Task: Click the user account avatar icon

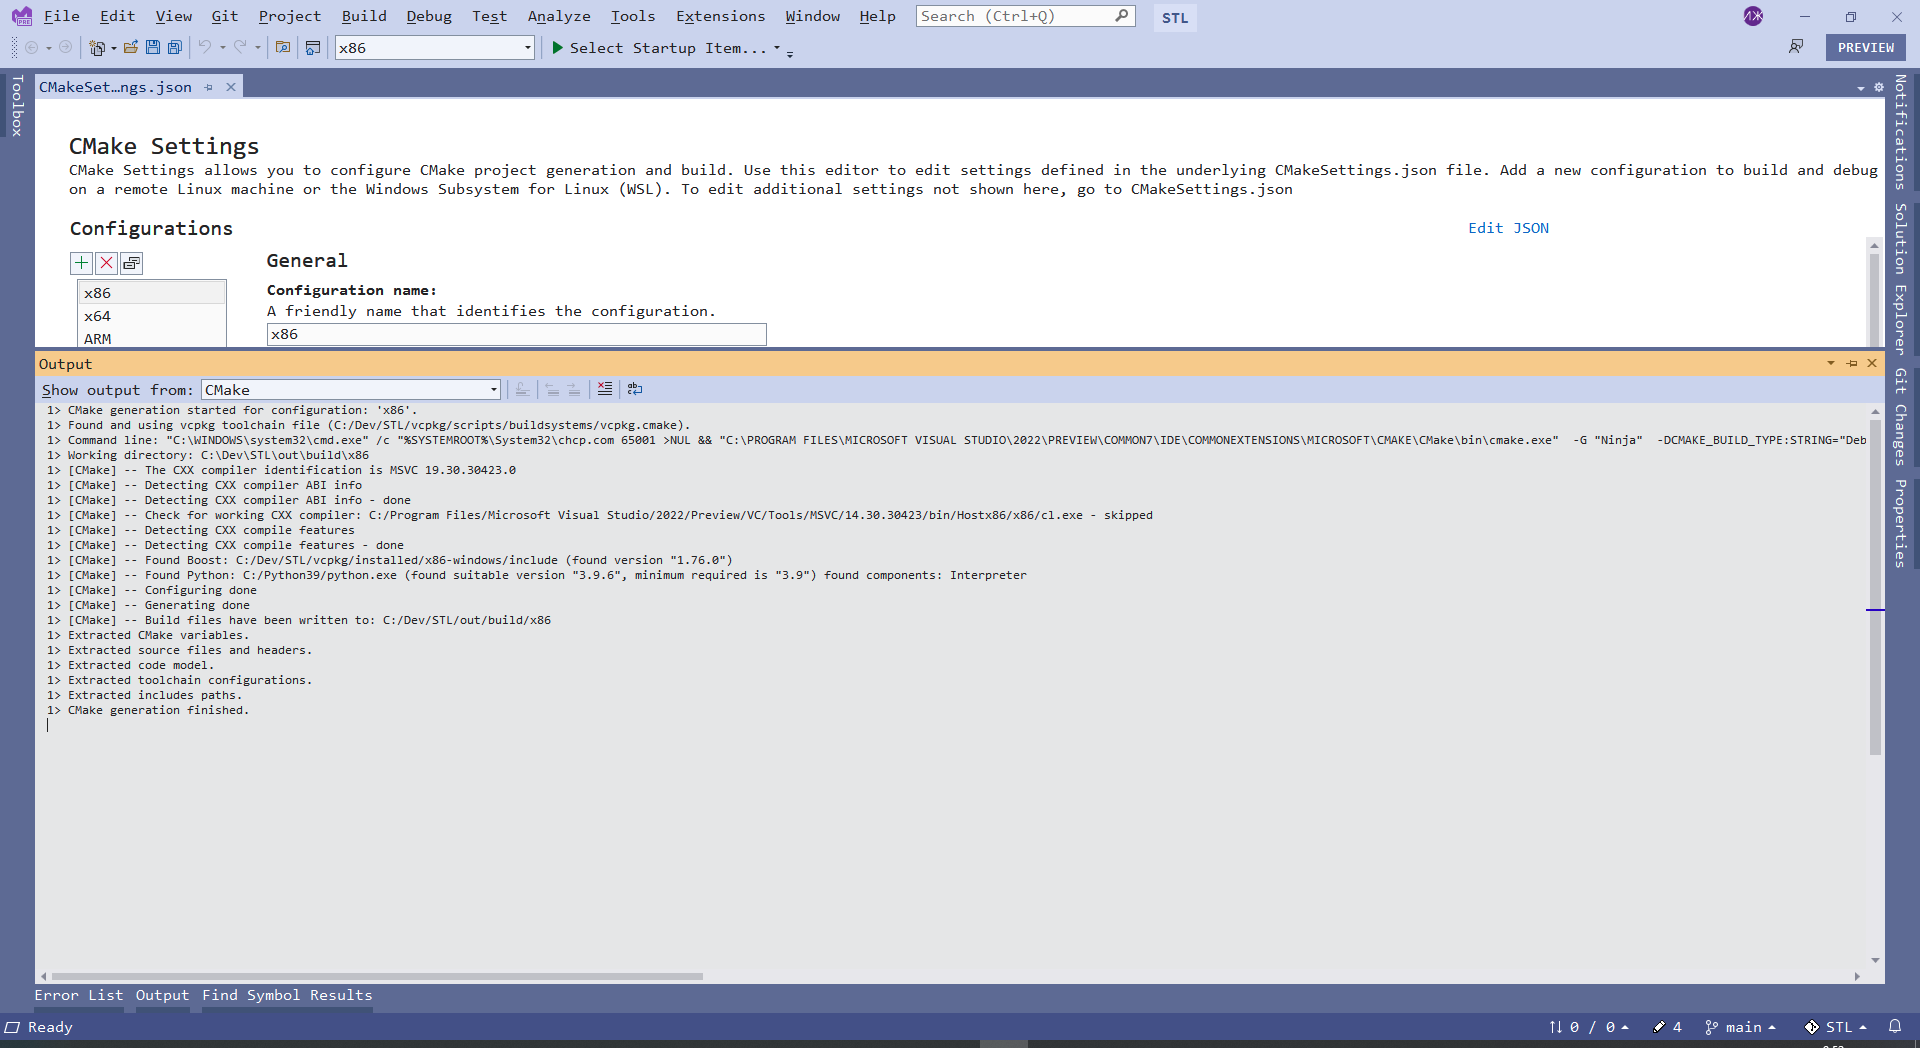Action: tap(1753, 16)
